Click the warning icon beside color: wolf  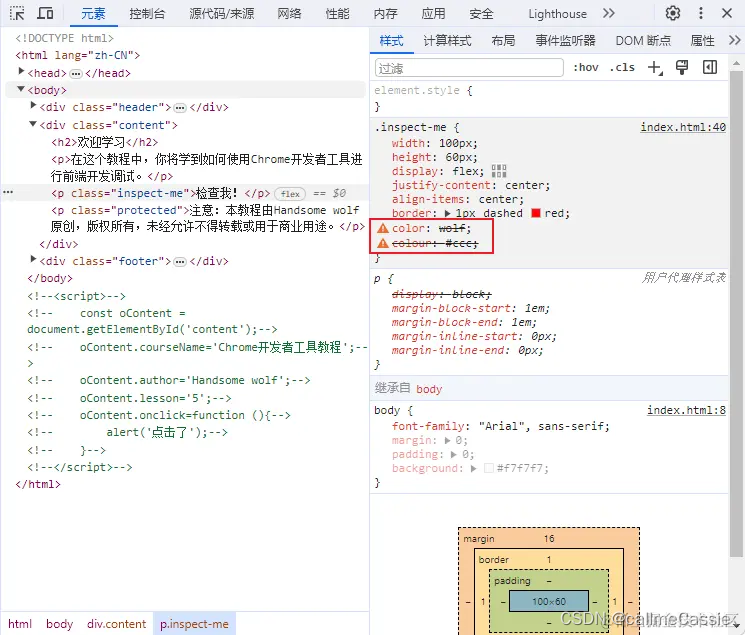tap(382, 228)
